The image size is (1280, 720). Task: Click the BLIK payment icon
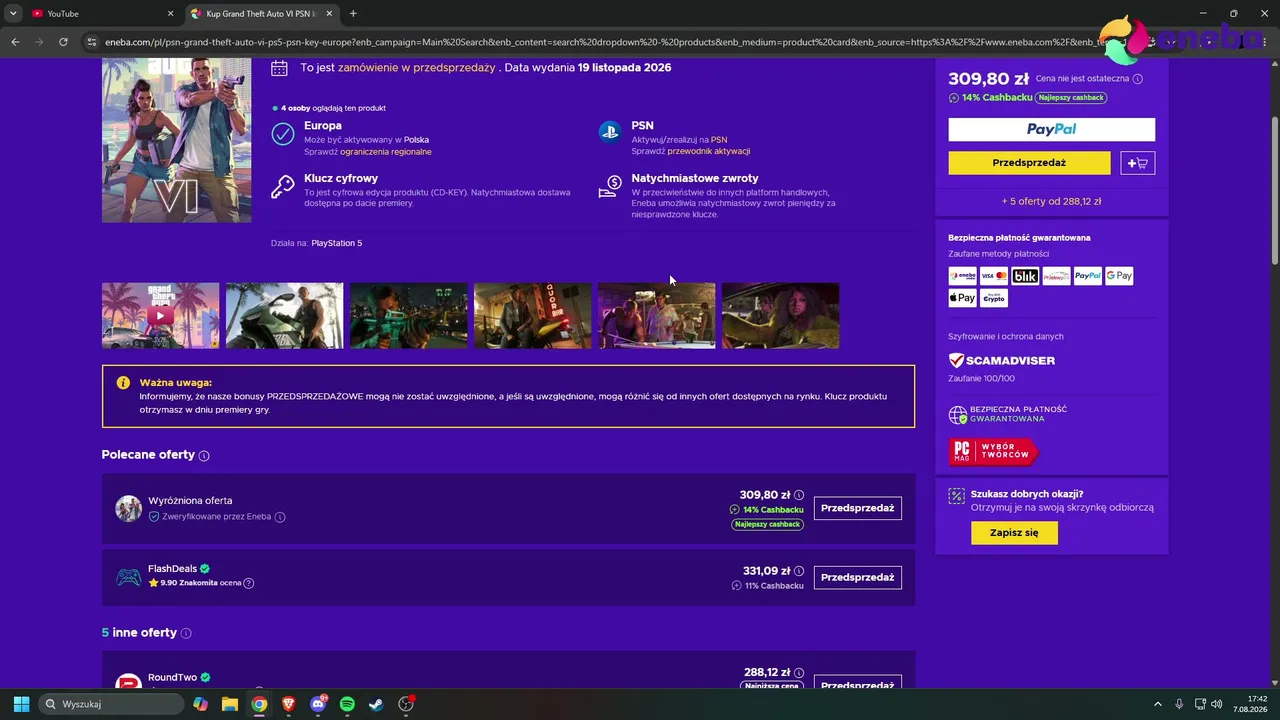pyautogui.click(x=1025, y=276)
